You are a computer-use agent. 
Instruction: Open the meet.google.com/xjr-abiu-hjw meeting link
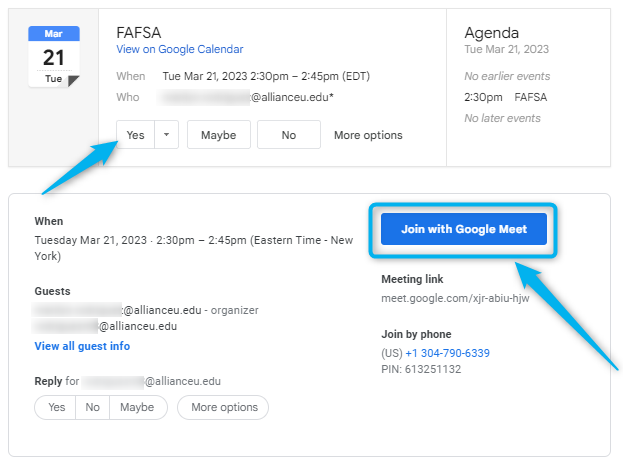(x=455, y=298)
